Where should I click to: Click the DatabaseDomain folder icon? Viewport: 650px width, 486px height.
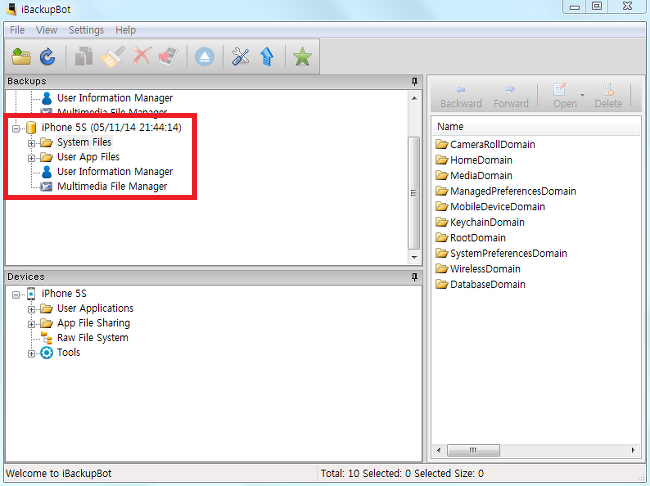pyautogui.click(x=442, y=284)
